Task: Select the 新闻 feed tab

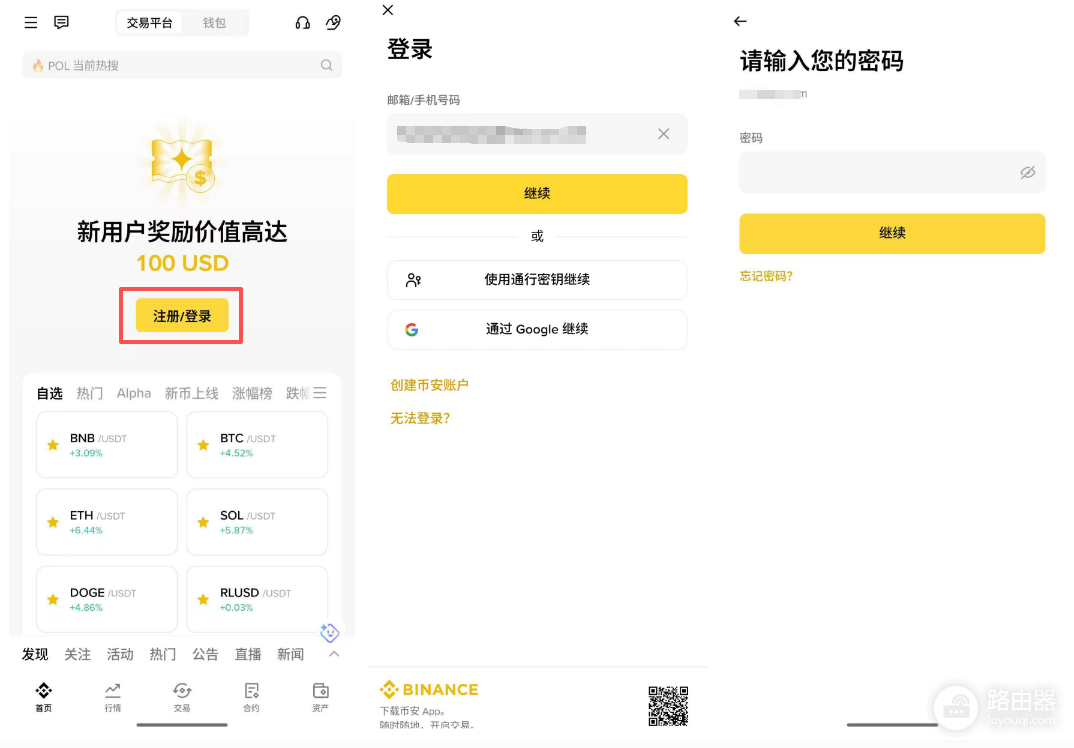Action: tap(290, 654)
